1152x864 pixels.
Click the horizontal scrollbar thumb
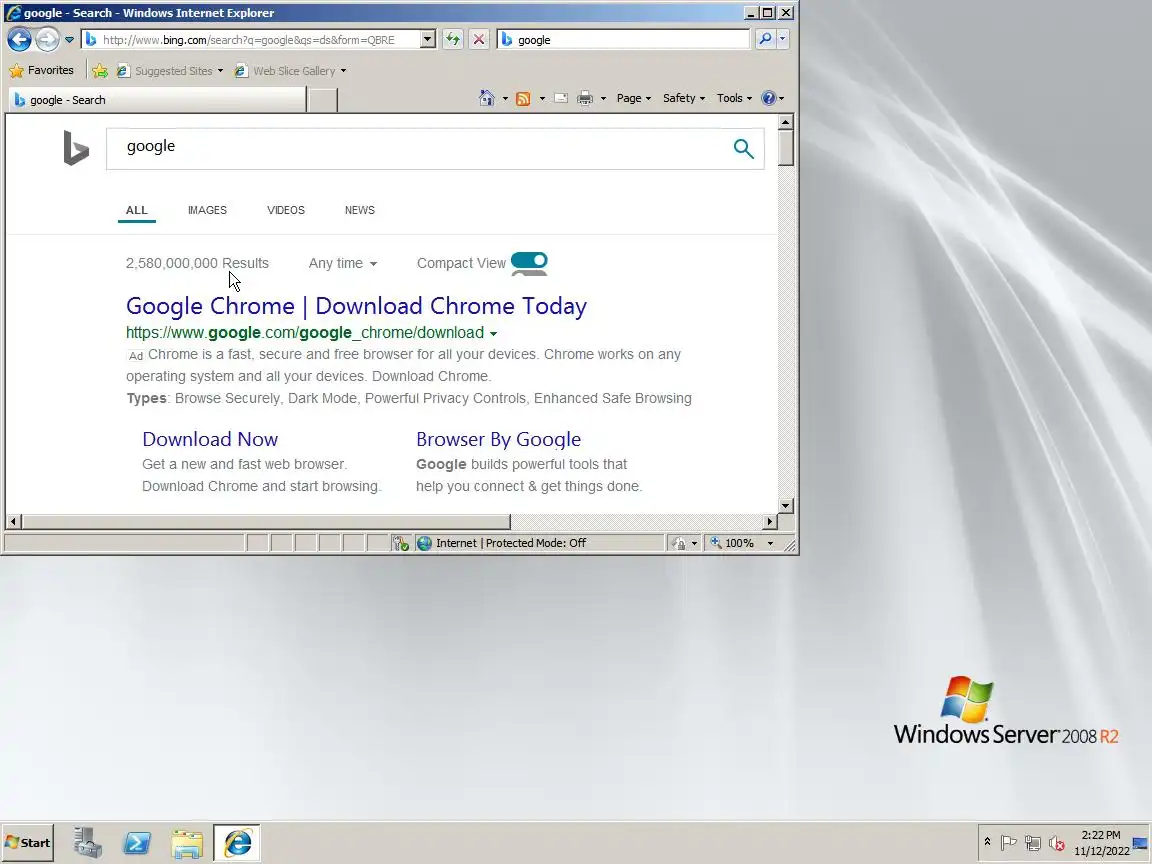(266, 522)
